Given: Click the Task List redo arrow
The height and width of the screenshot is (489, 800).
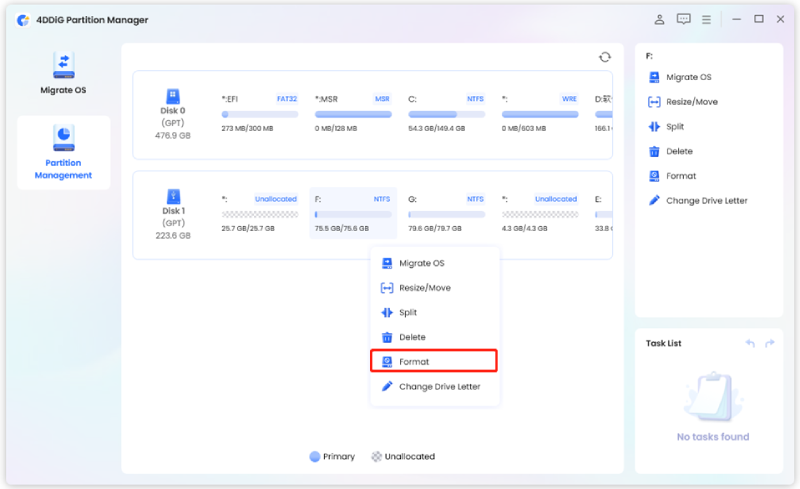Looking at the screenshot, I should pyautogui.click(x=769, y=343).
